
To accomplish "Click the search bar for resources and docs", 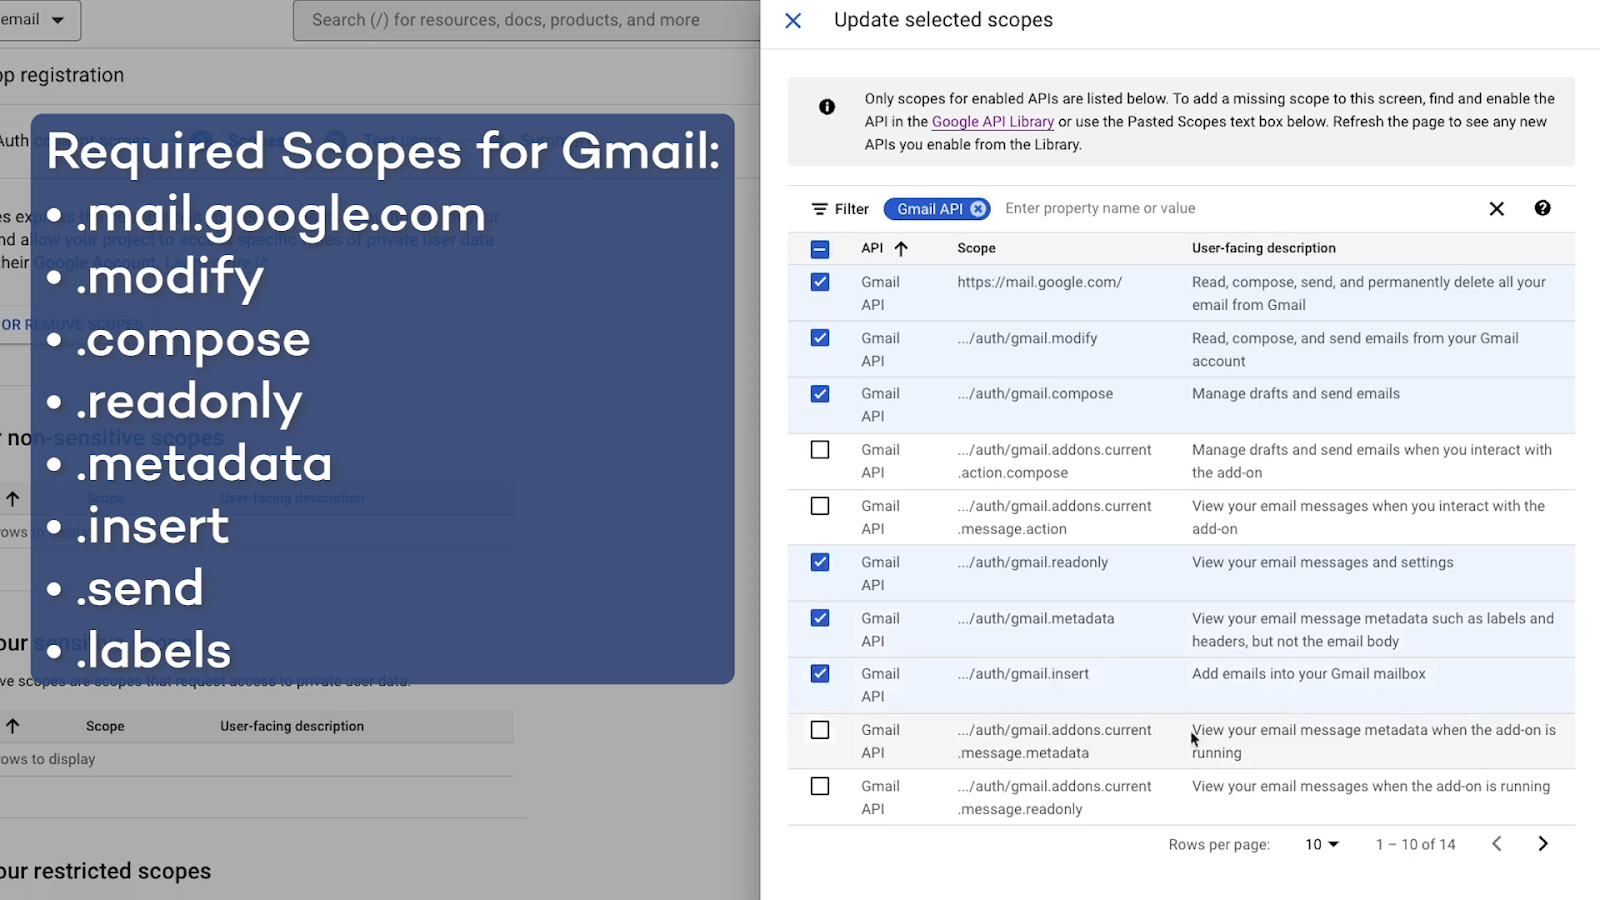I will click(x=527, y=20).
